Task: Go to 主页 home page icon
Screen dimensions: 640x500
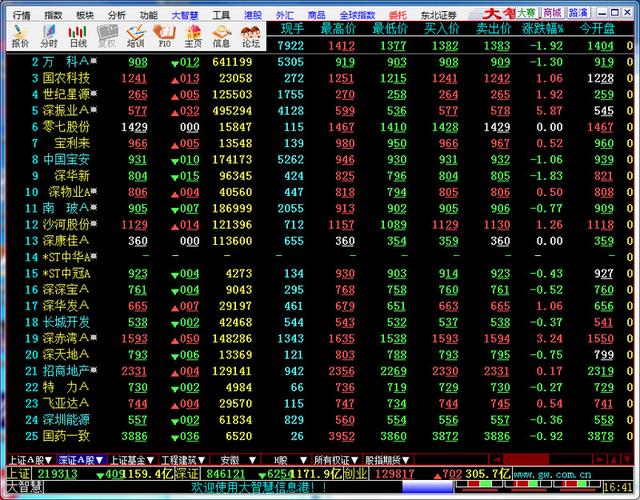Action: pos(193,36)
